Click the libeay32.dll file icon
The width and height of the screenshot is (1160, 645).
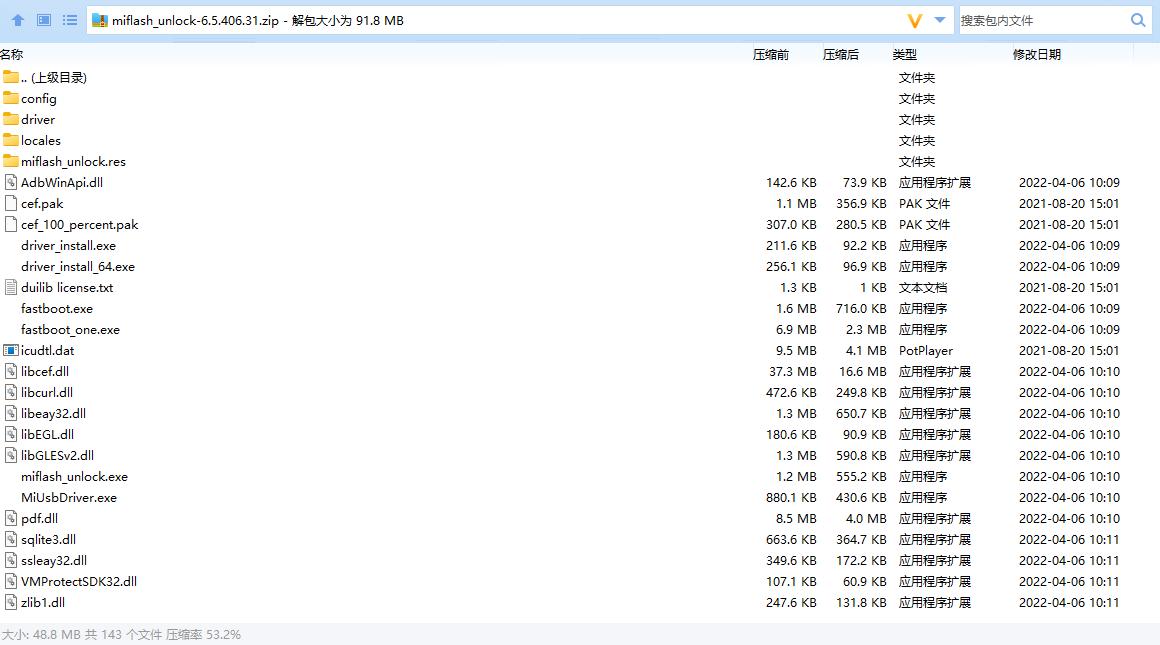10,413
